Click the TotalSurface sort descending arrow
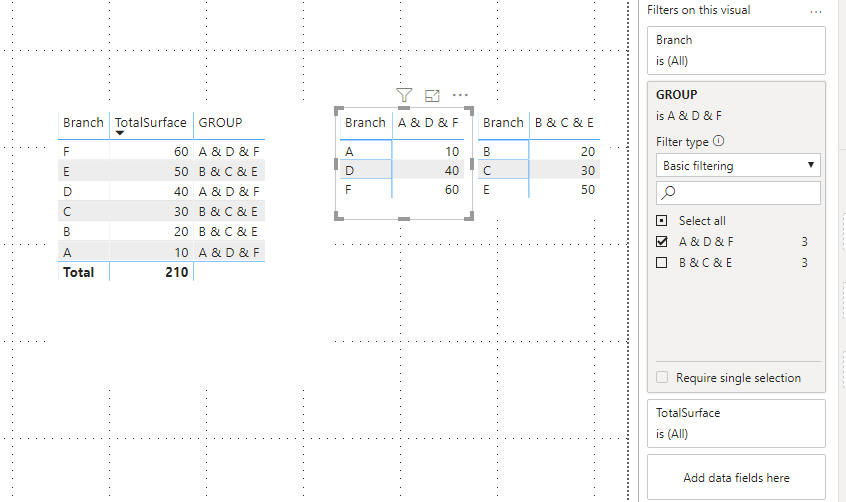Image resolution: width=846 pixels, height=502 pixels. tap(120, 133)
